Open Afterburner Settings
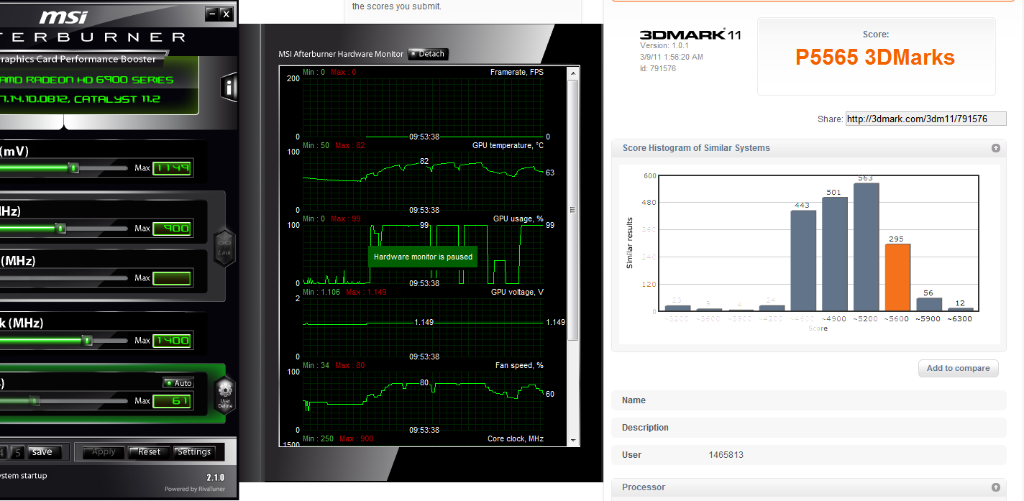The height and width of the screenshot is (501, 1024). [193, 452]
